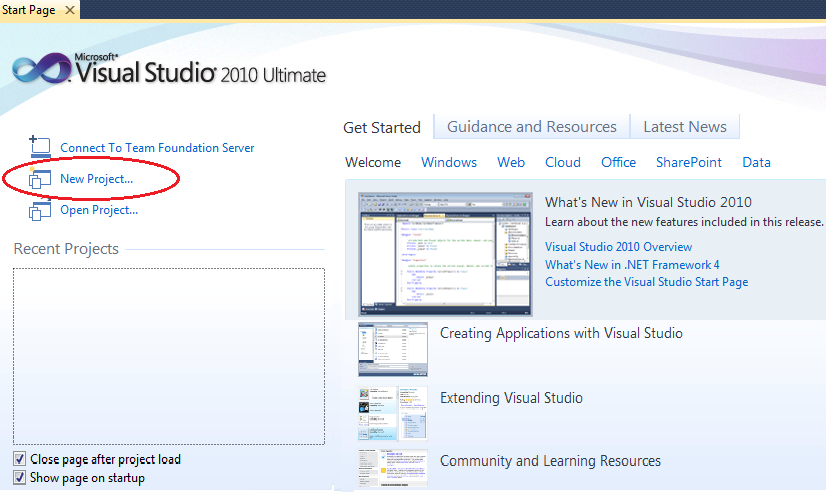The image size is (826, 492).
Task: Close the Start Page tab
Action: (x=70, y=9)
